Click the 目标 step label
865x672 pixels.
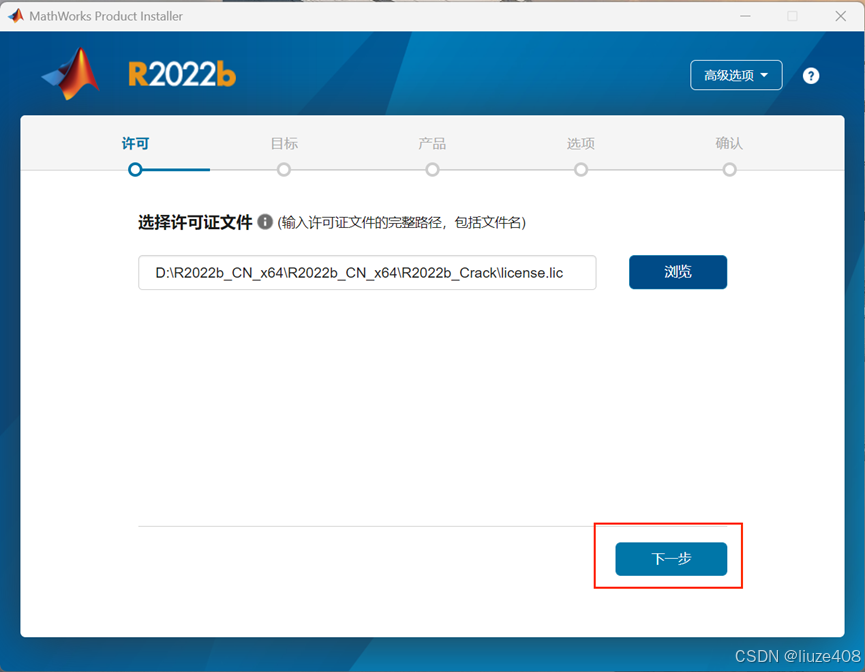[x=284, y=143]
